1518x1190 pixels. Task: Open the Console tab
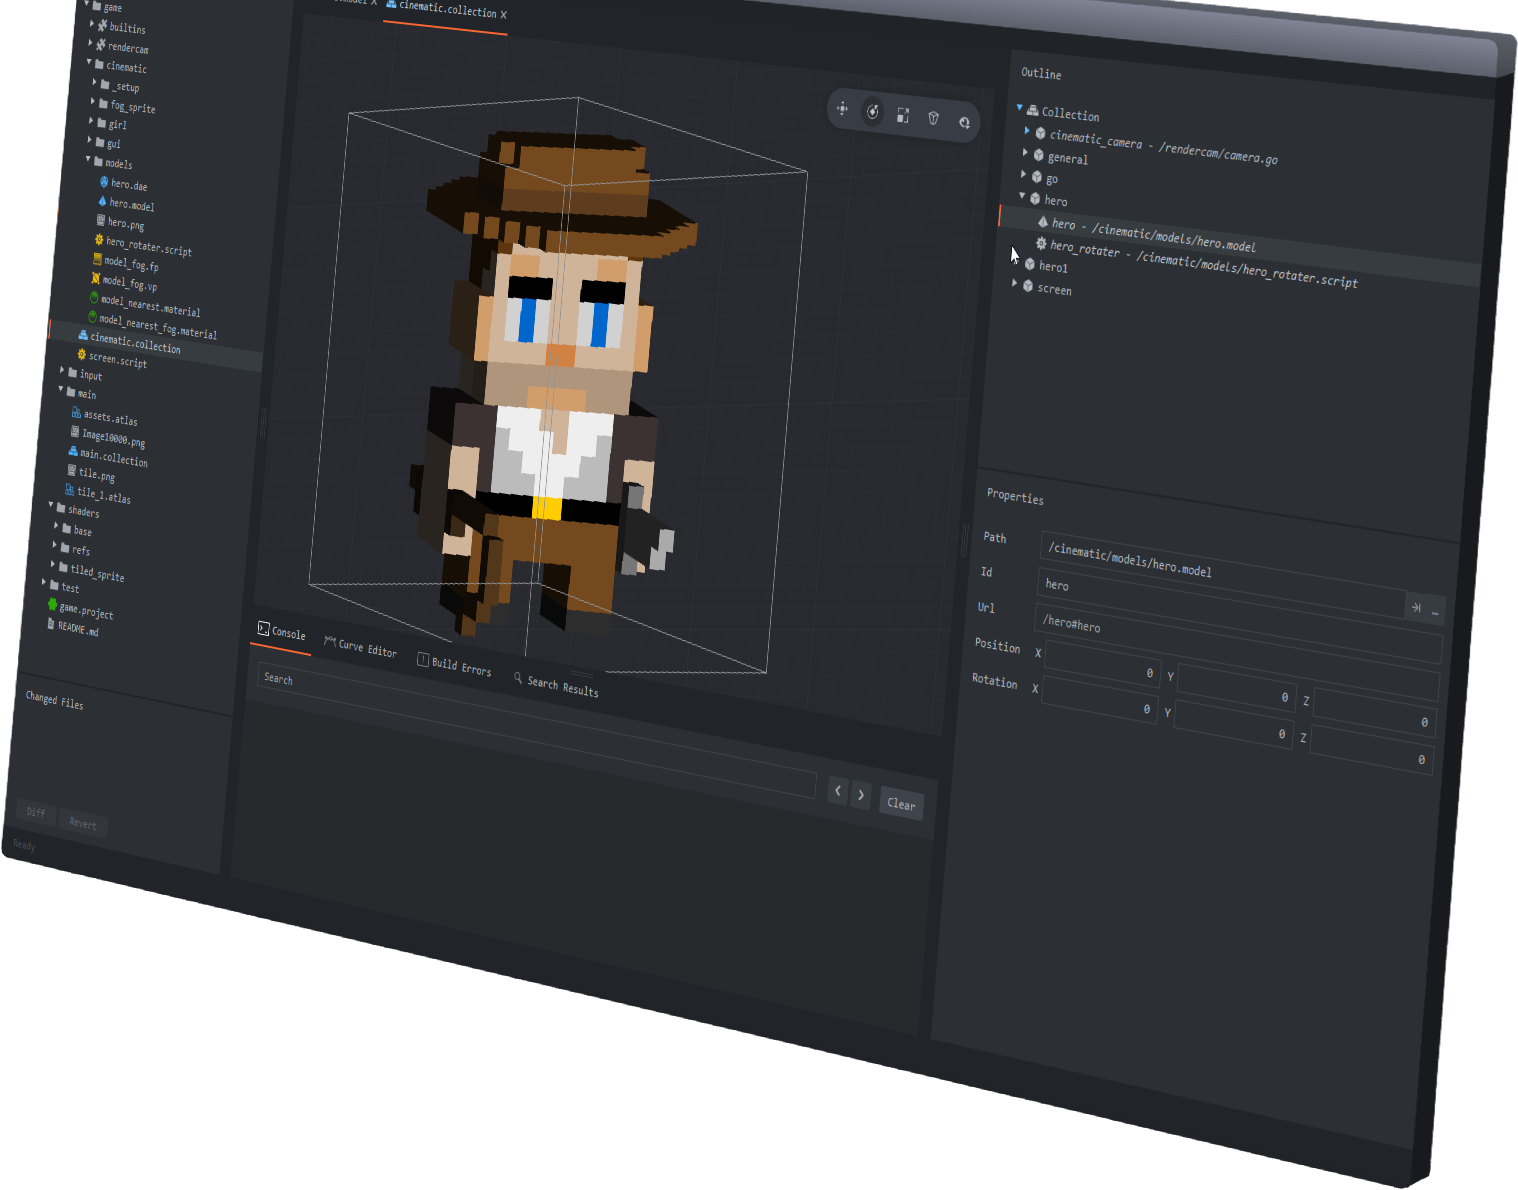point(281,632)
